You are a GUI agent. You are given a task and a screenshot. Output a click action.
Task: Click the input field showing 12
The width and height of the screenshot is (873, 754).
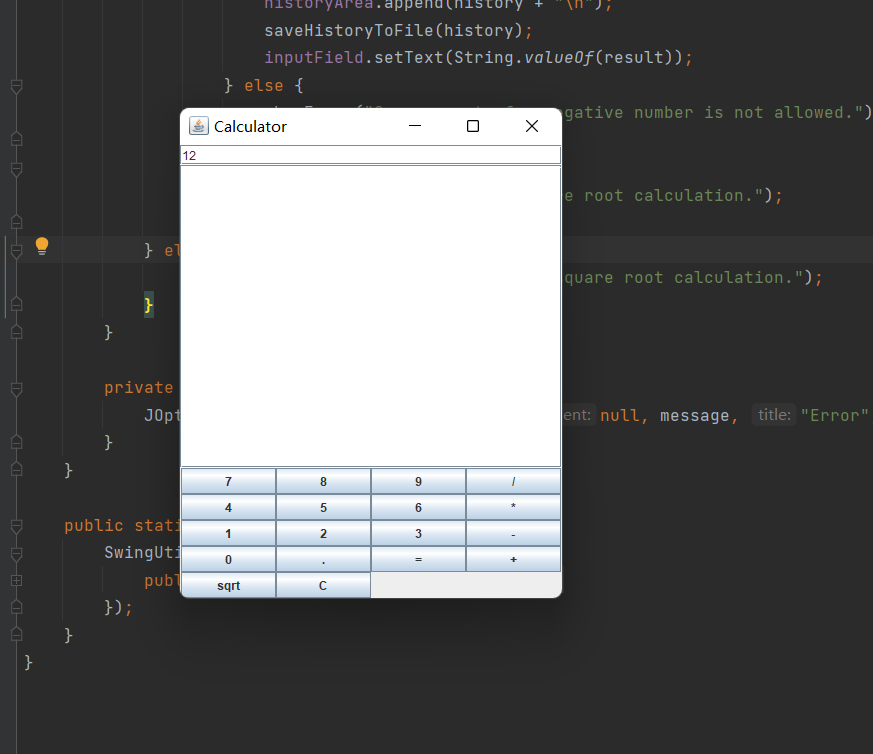tap(371, 155)
